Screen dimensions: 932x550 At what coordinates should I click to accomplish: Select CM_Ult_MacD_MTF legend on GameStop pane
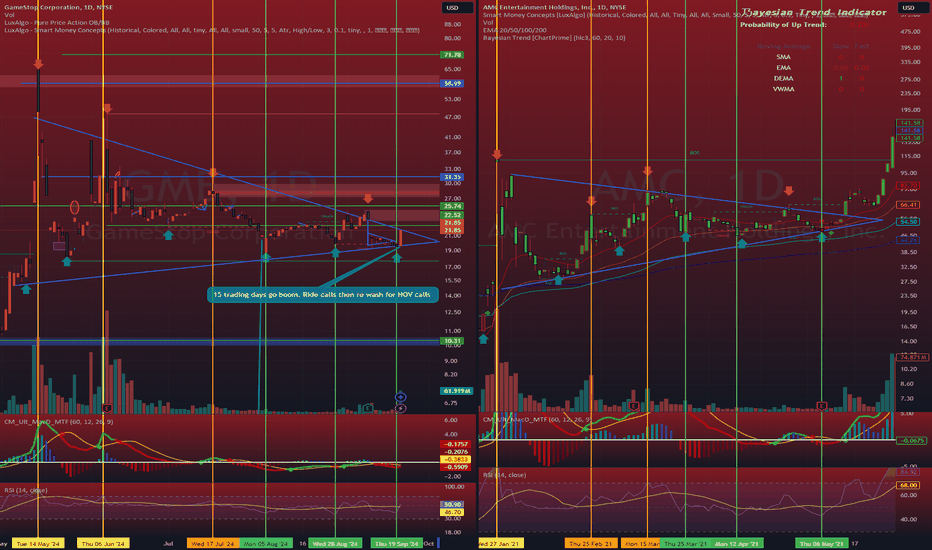pos(58,422)
